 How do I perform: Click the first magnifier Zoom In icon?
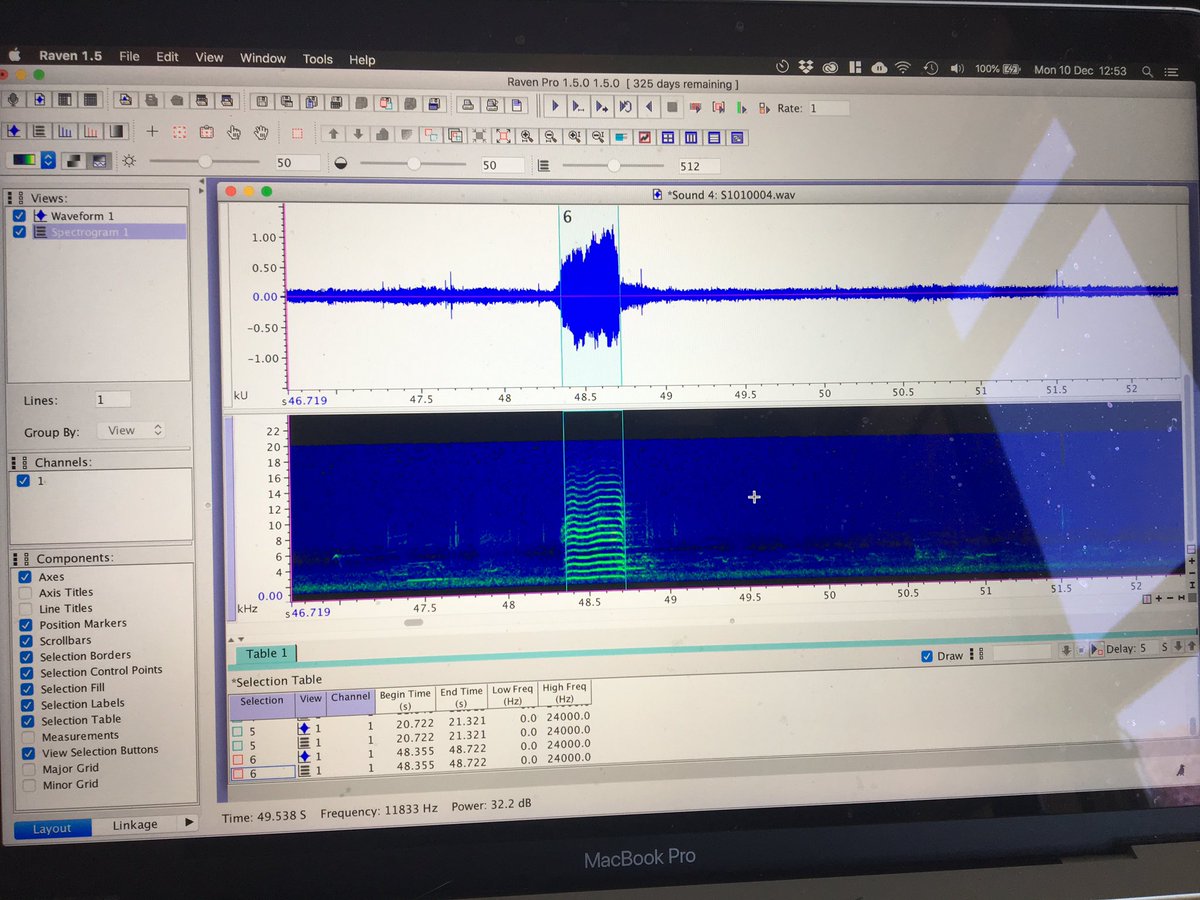[526, 136]
